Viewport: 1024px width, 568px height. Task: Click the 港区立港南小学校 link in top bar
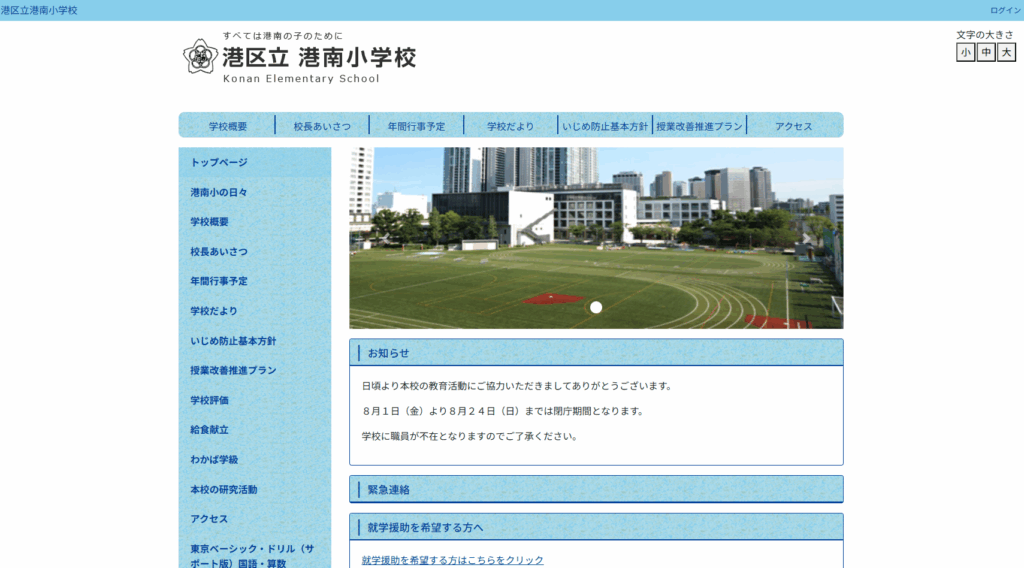pyautogui.click(x=39, y=10)
